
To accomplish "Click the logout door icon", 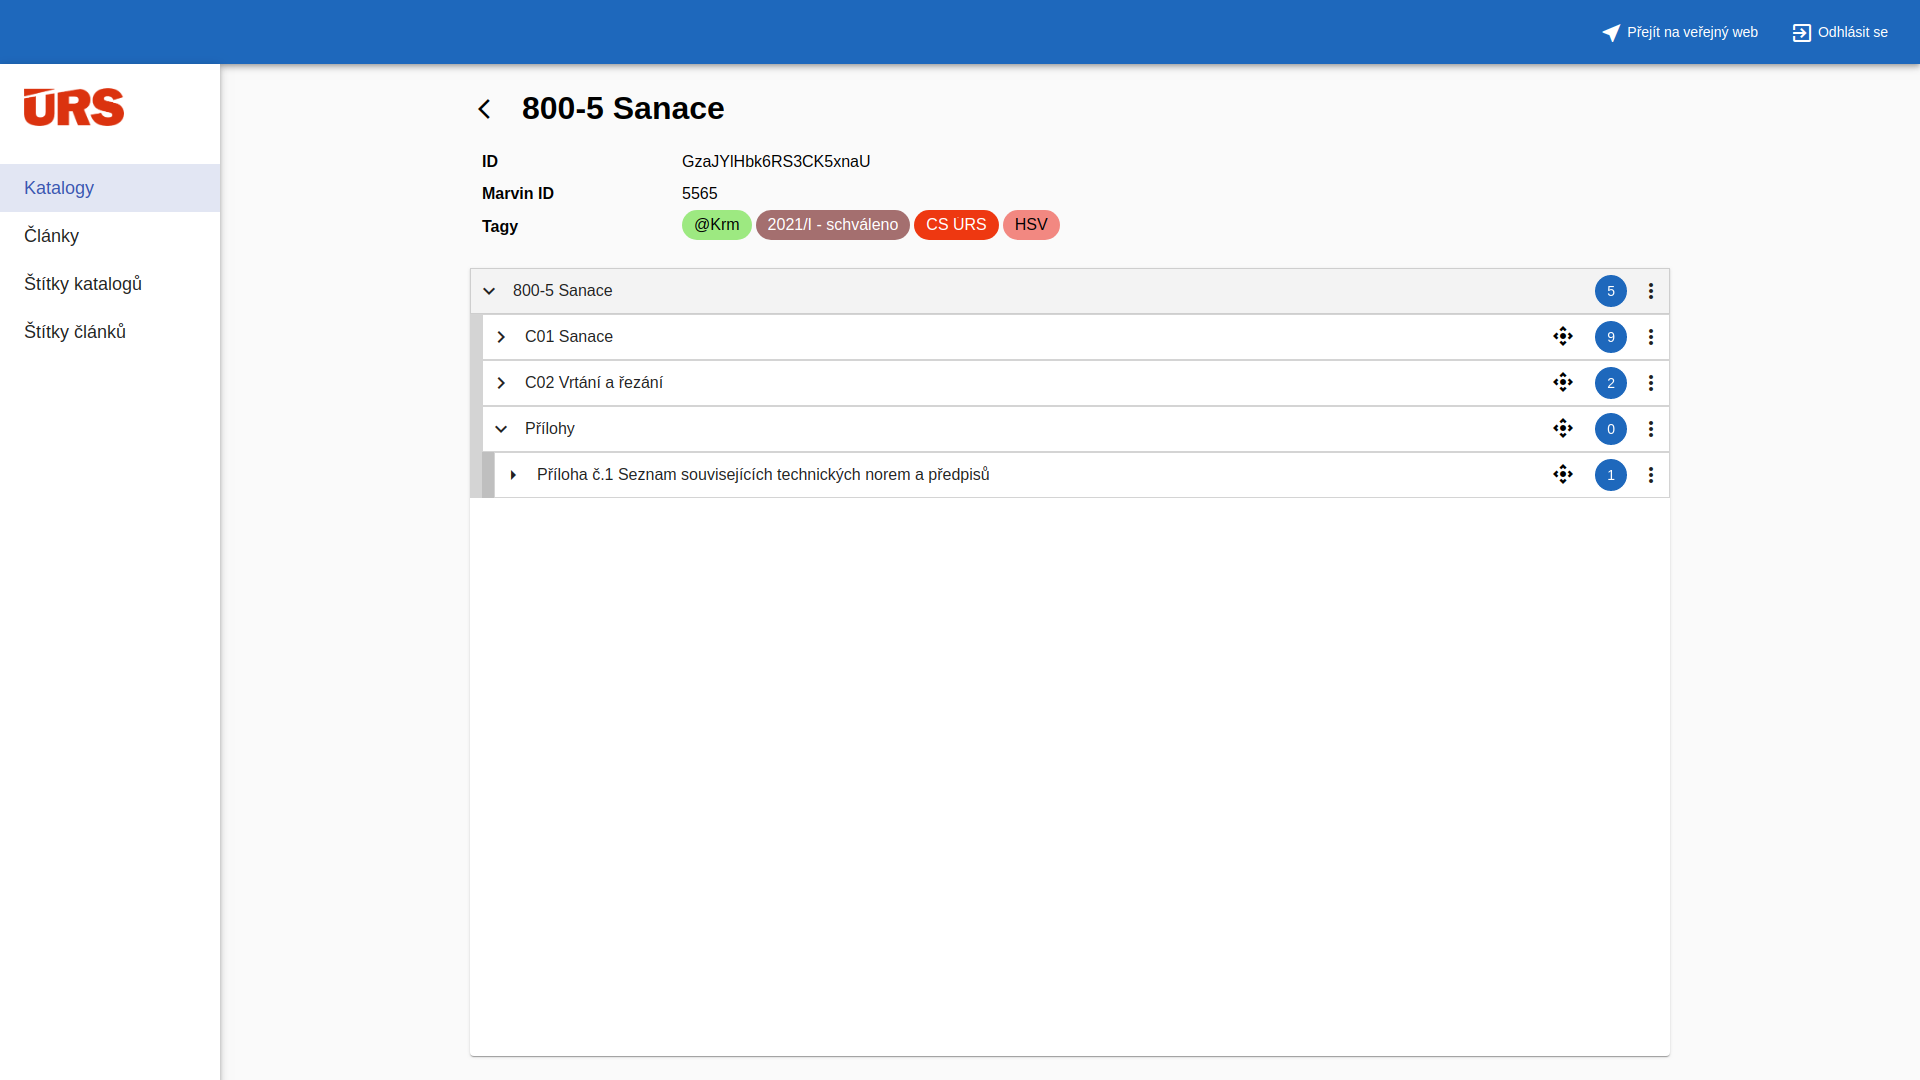I will 1802,33.
